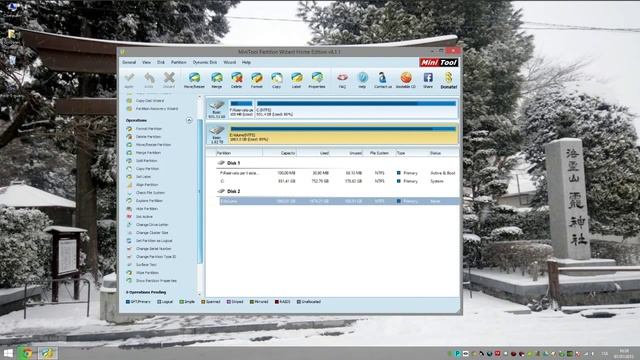Image resolution: width=640 pixels, height=360 pixels.
Task: Select the Move/Resize toolbar icon
Action: click(x=194, y=80)
